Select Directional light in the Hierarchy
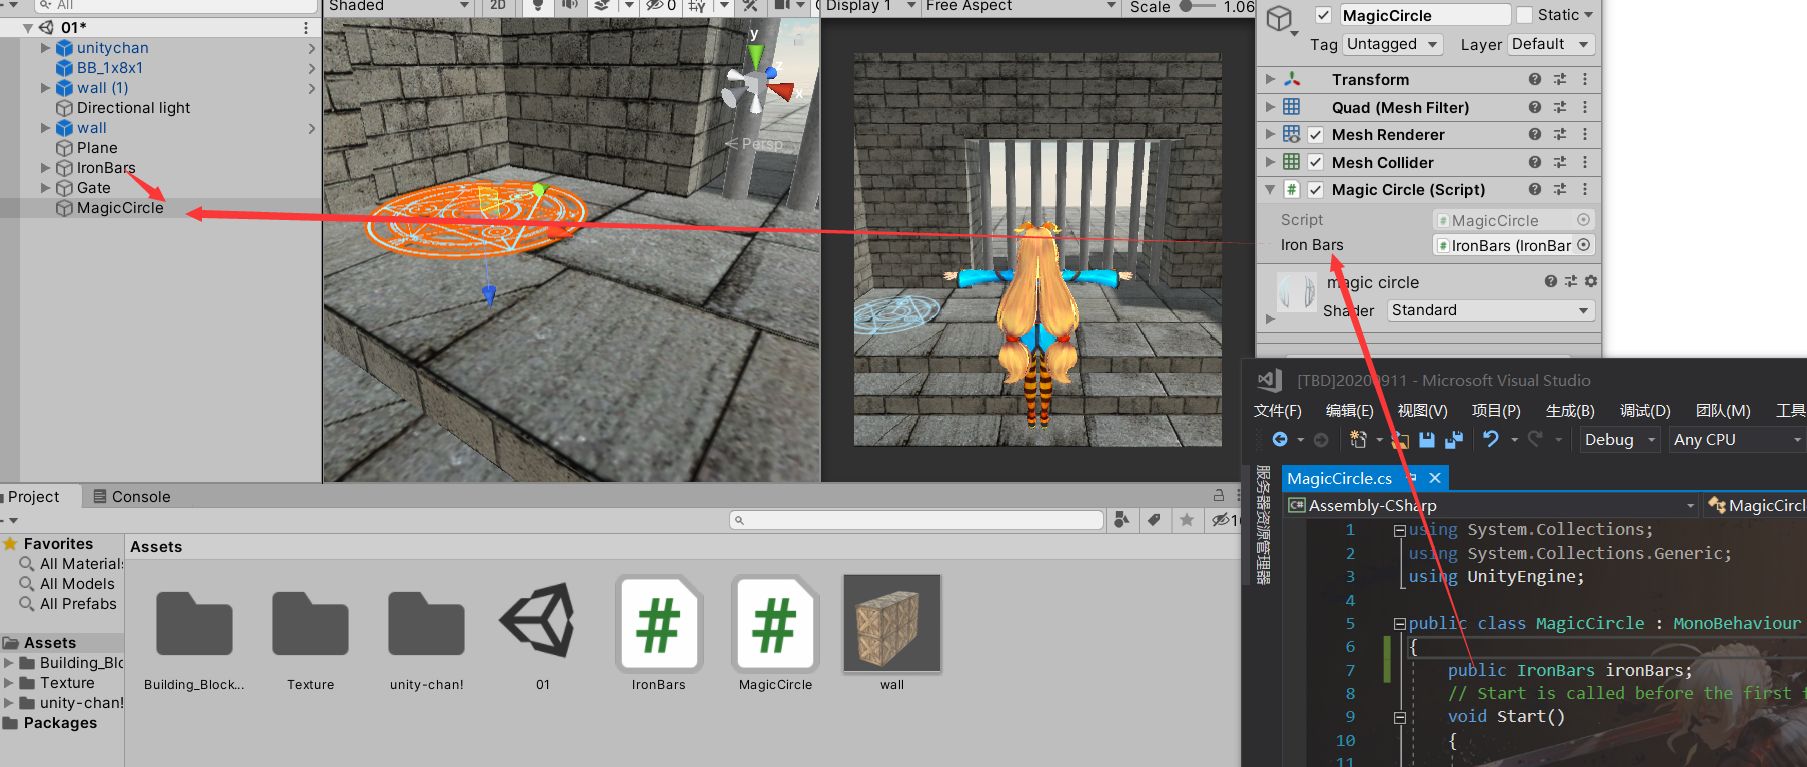 point(133,108)
